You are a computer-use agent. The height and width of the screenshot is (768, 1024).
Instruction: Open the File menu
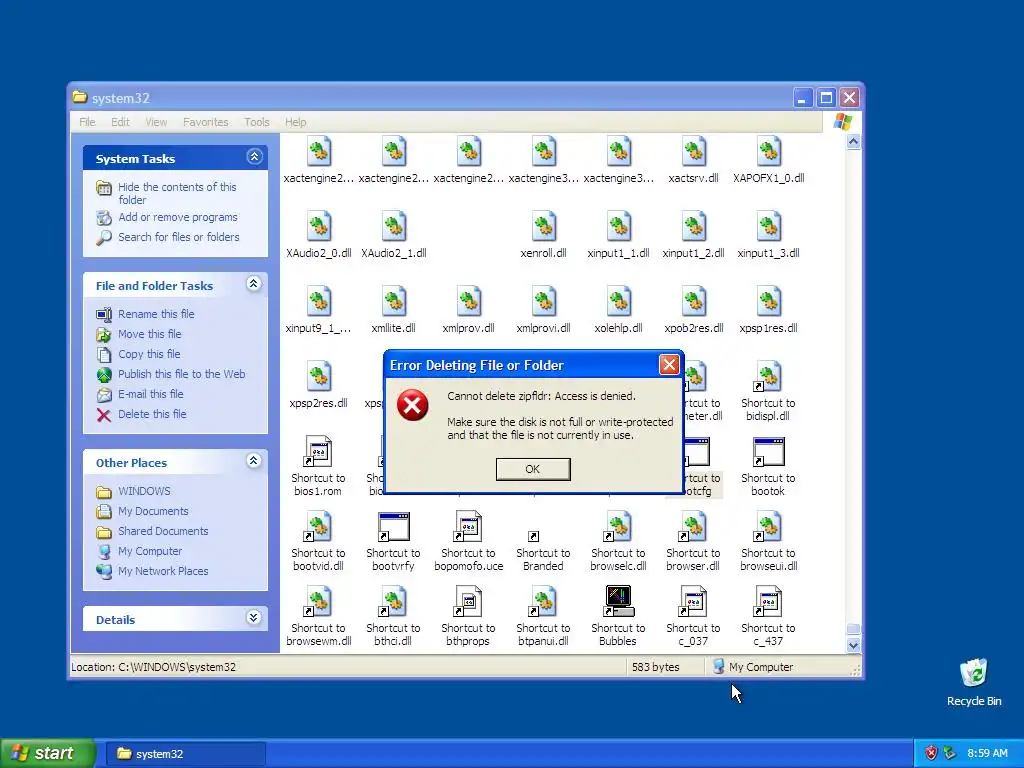point(87,122)
